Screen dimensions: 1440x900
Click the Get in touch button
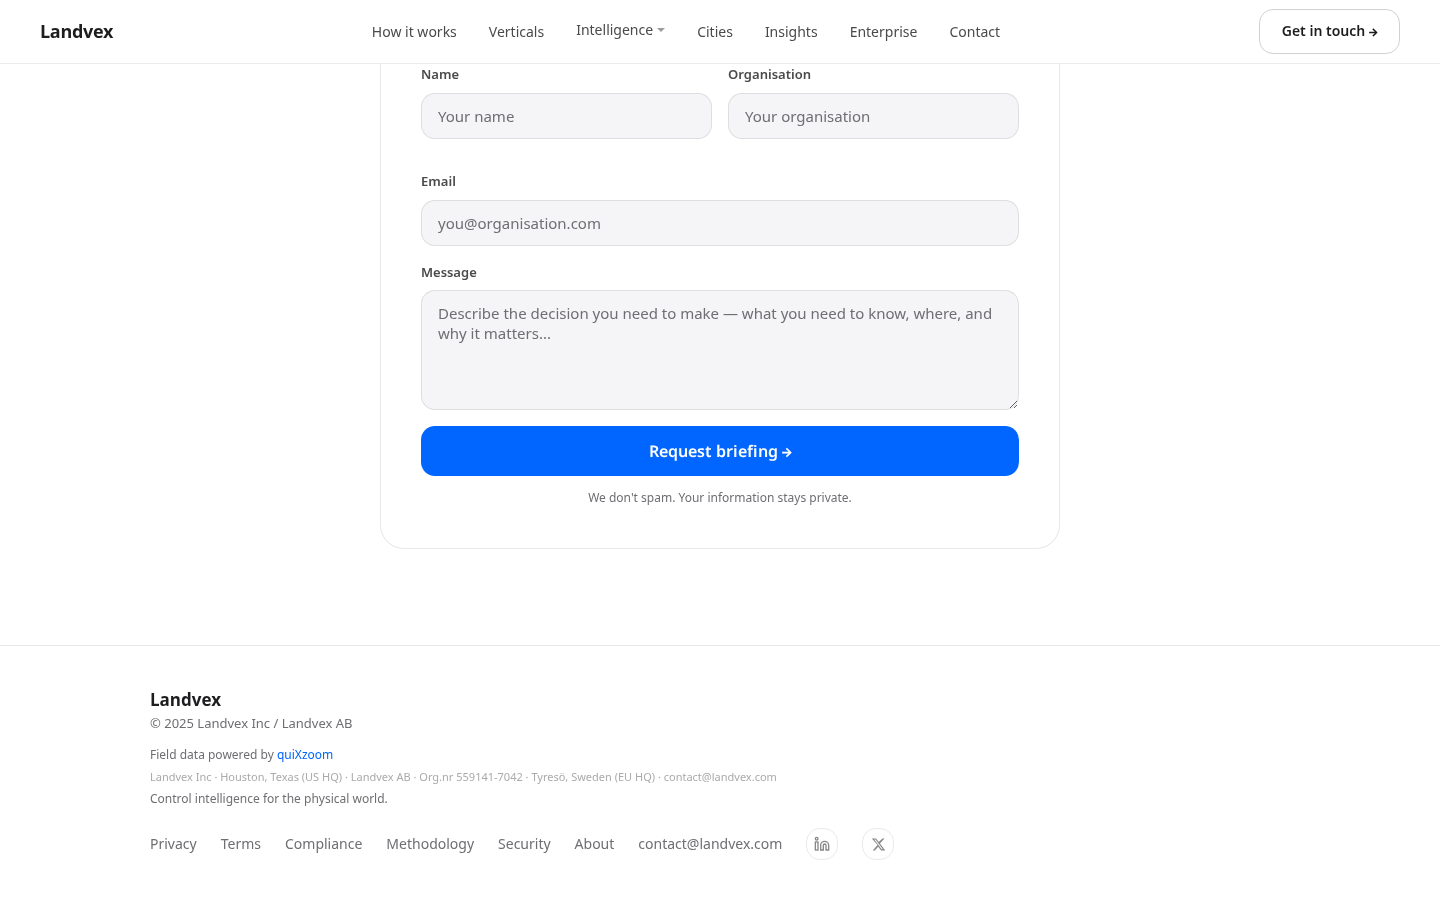(1329, 31)
